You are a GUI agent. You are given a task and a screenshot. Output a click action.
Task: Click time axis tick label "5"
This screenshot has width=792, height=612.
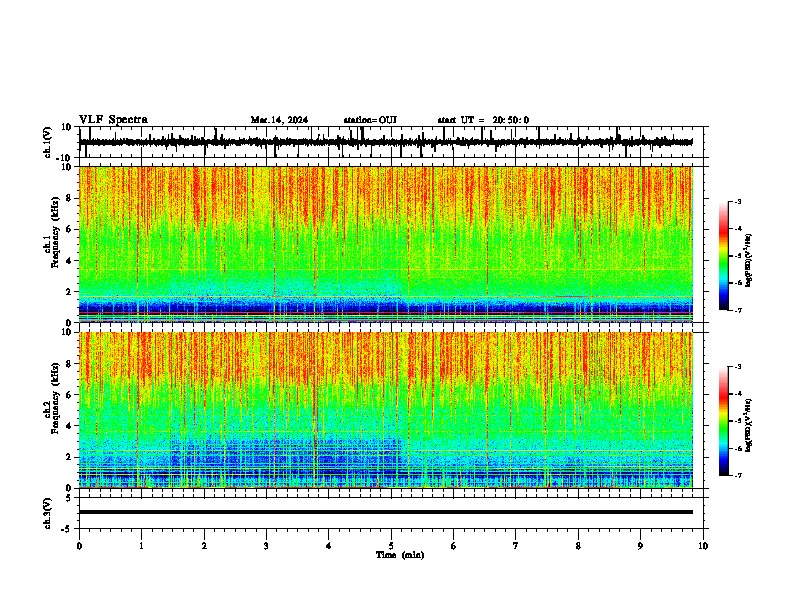(391, 546)
